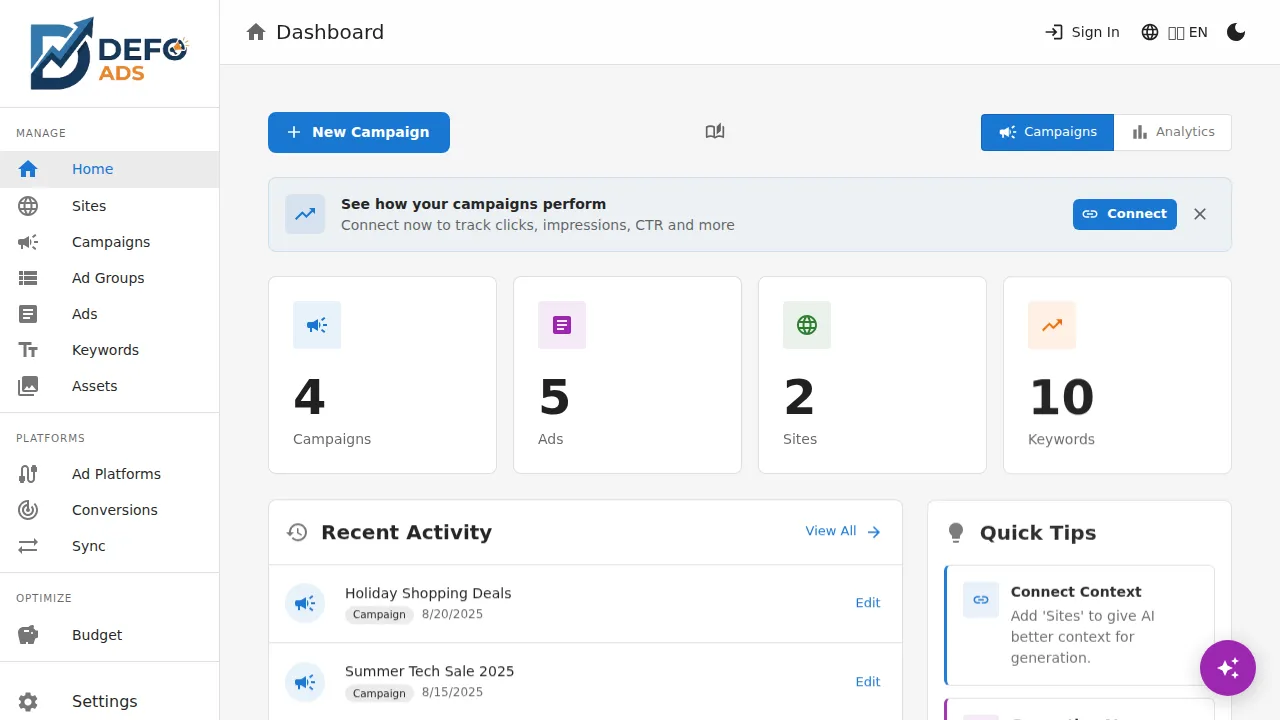Open Home in the sidebar
The width and height of the screenshot is (1280, 720).
tap(109, 169)
